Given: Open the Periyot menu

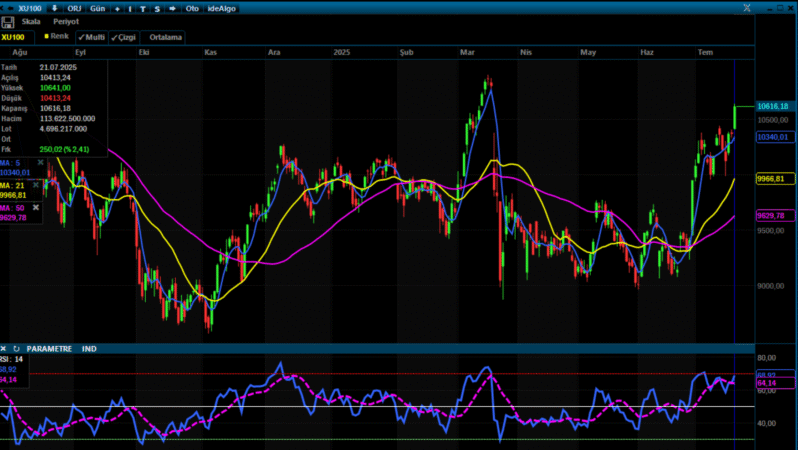Looking at the screenshot, I should [x=66, y=21].
